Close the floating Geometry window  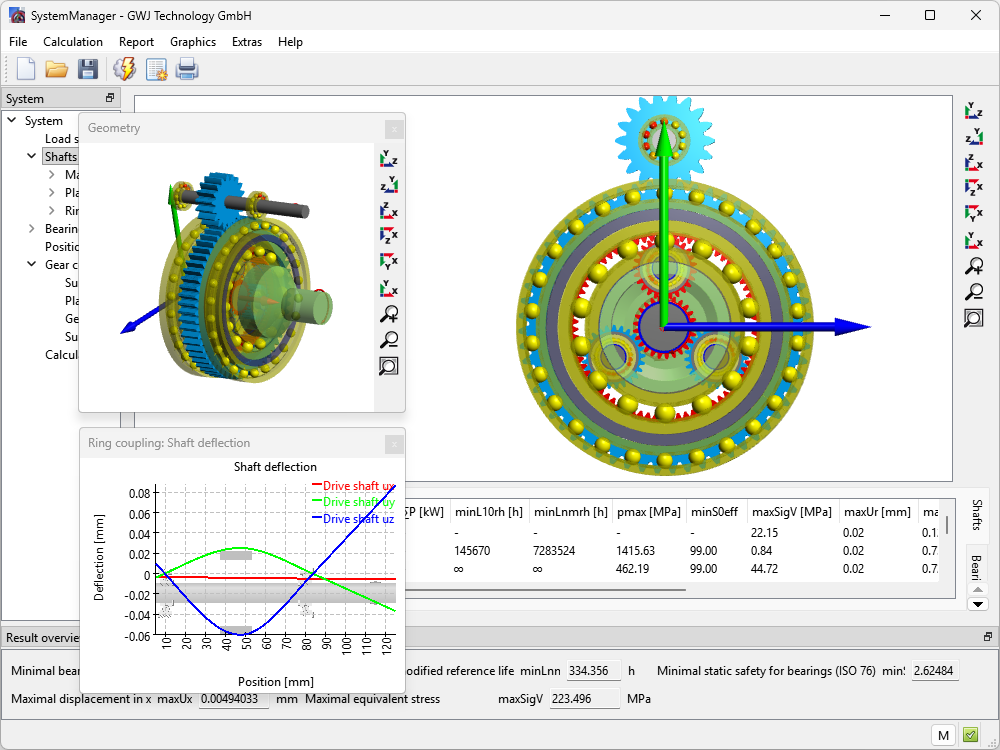click(395, 128)
